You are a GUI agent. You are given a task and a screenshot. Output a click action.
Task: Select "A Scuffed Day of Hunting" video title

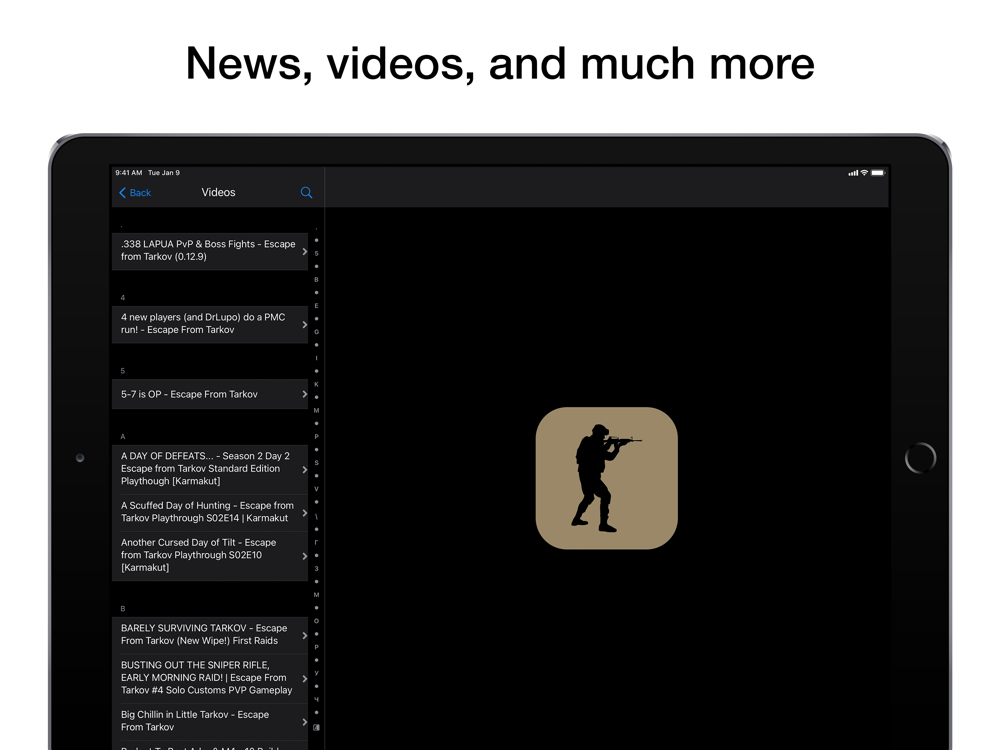pos(207,512)
